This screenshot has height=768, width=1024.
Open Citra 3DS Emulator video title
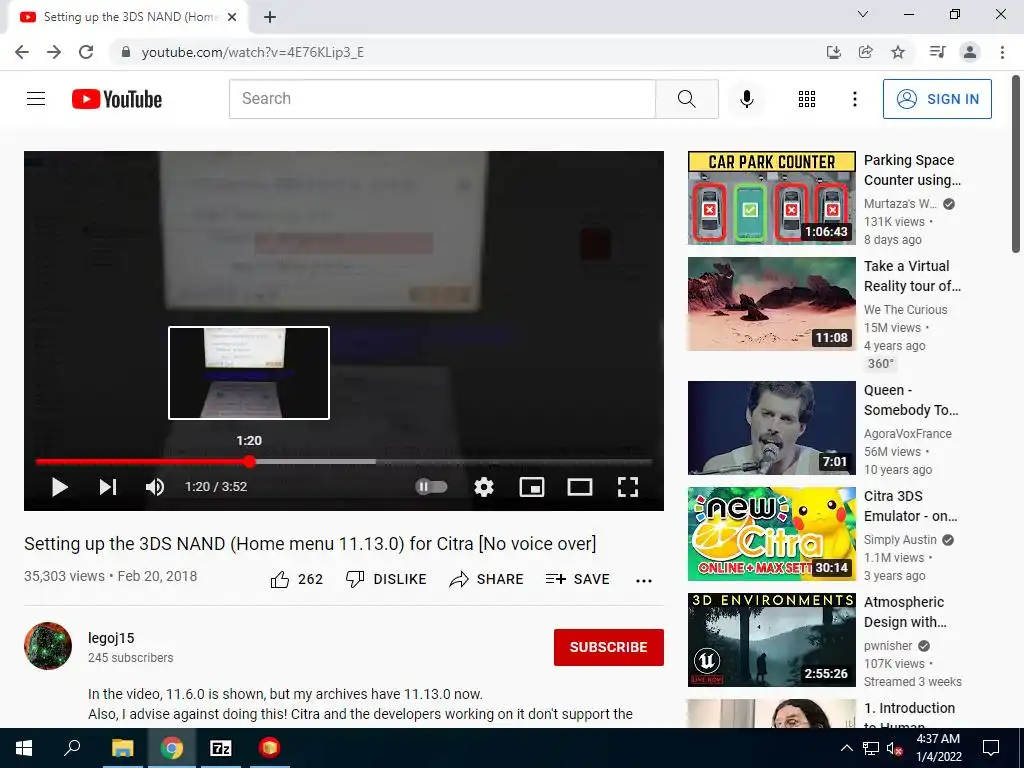pos(910,506)
